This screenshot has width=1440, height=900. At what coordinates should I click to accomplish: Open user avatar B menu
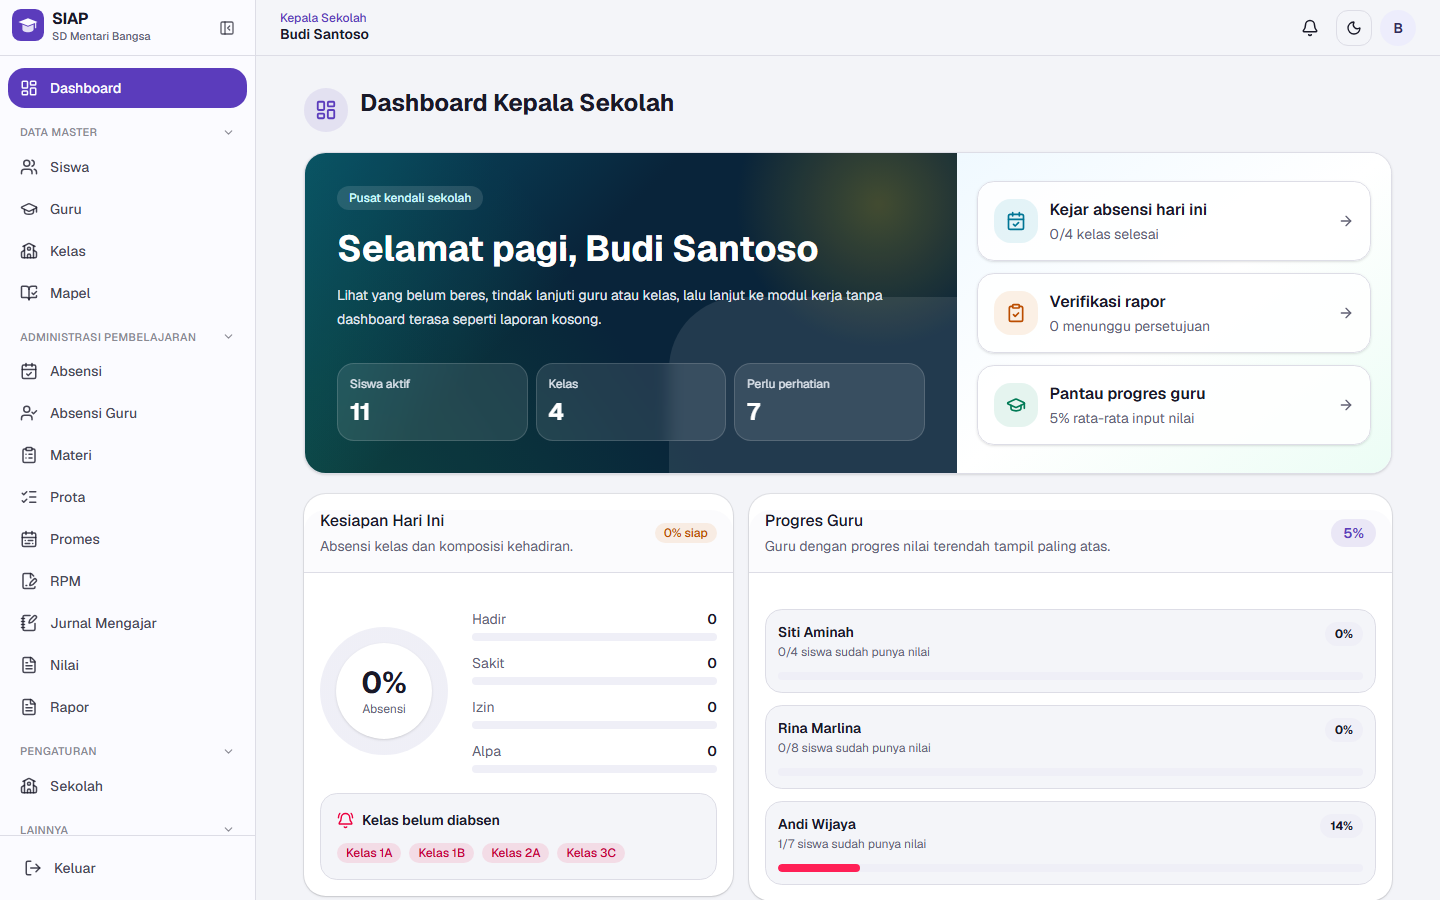tap(1398, 28)
